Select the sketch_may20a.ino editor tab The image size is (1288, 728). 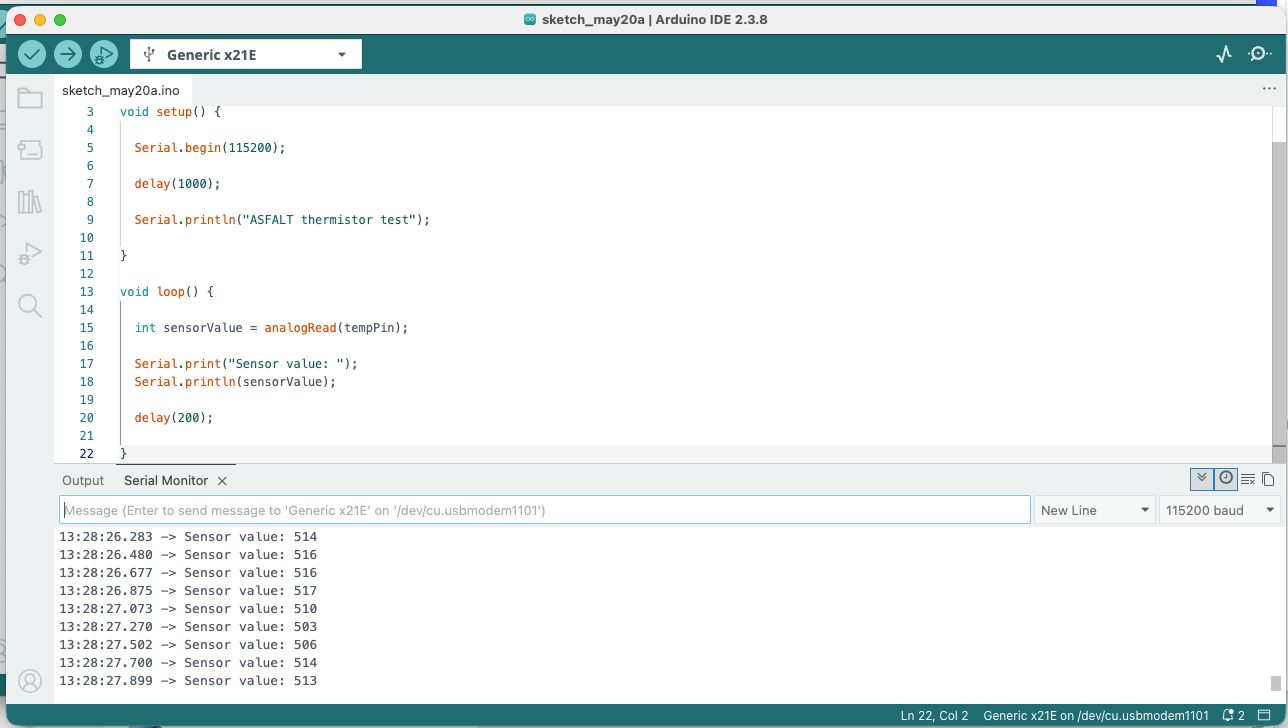coord(121,90)
